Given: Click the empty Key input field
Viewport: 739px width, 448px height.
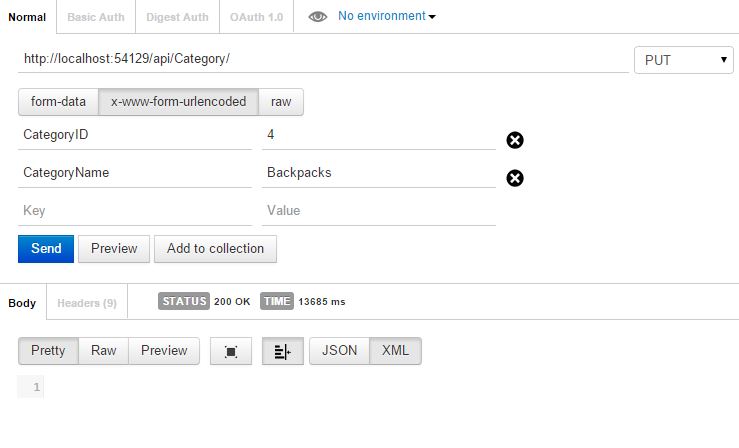Looking at the screenshot, I should (135, 211).
